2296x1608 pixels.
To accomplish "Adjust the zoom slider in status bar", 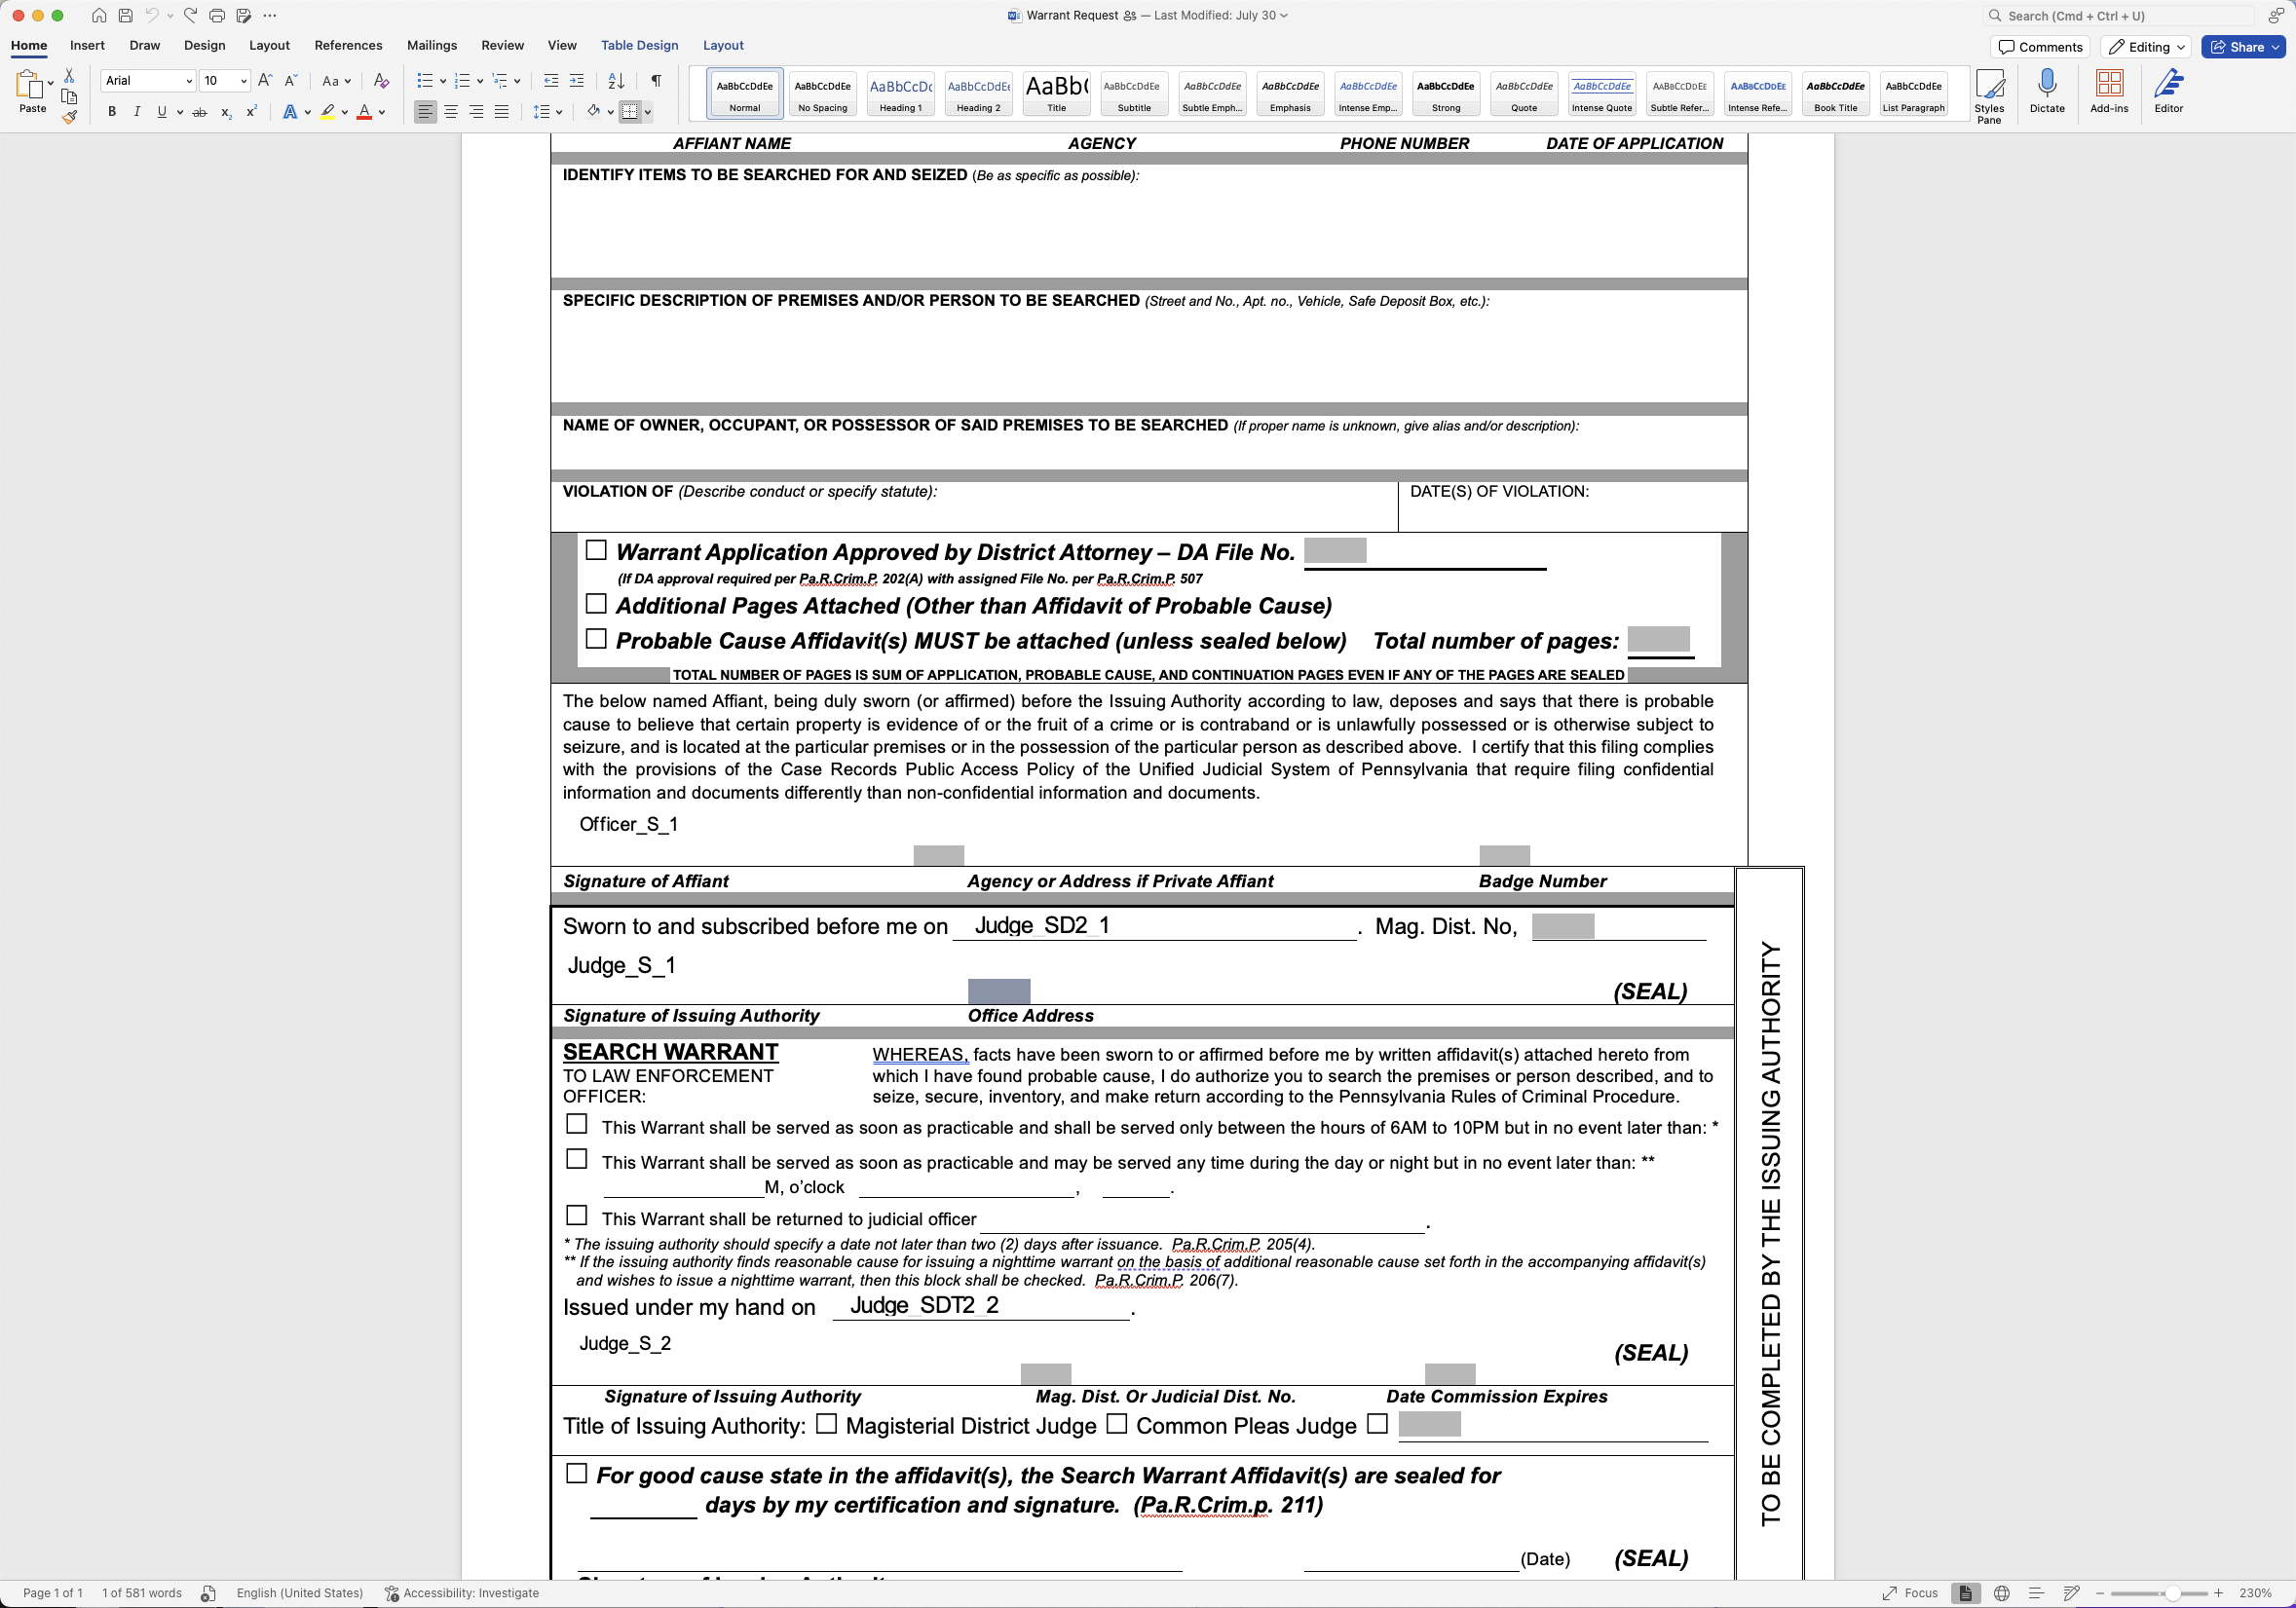I will tap(2172, 1593).
